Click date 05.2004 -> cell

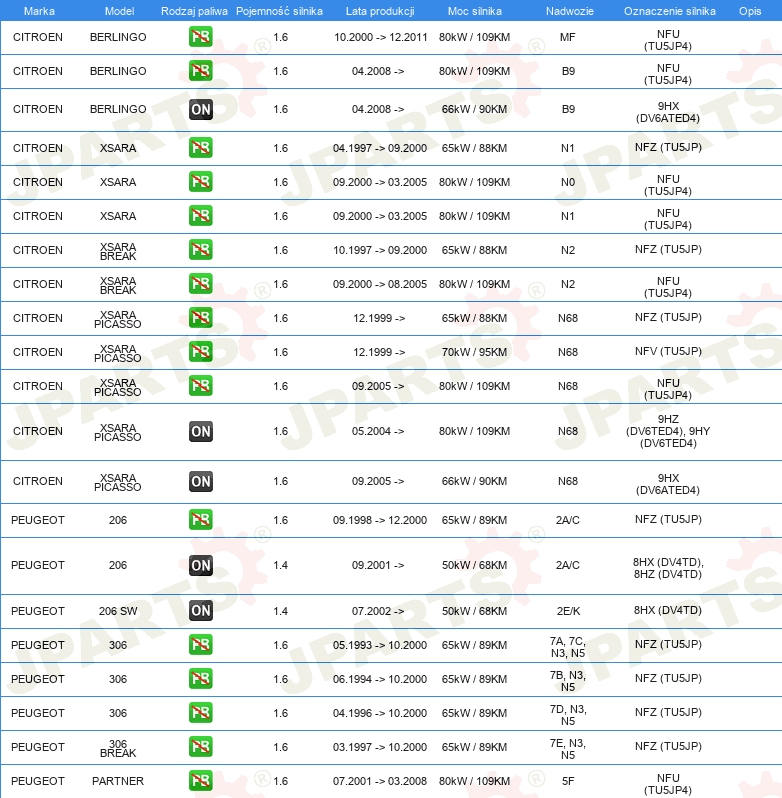click(378, 431)
